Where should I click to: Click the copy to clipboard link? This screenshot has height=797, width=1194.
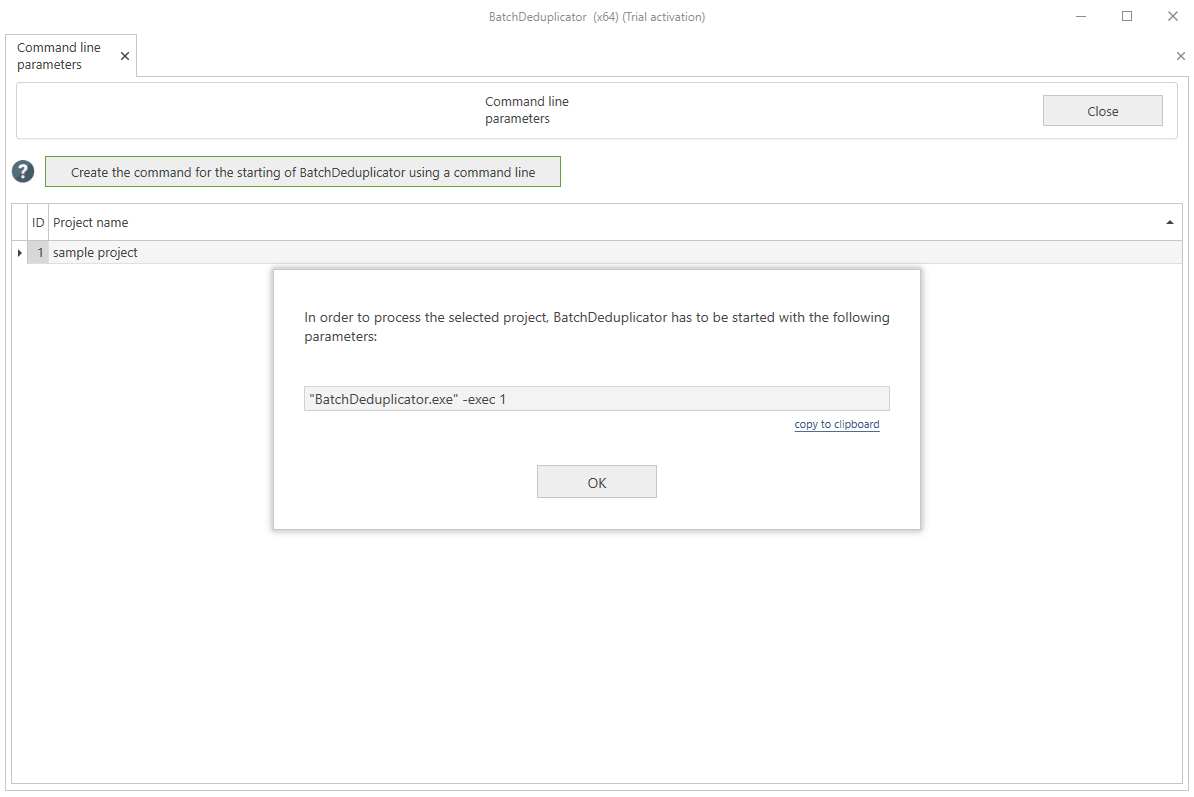pos(837,425)
